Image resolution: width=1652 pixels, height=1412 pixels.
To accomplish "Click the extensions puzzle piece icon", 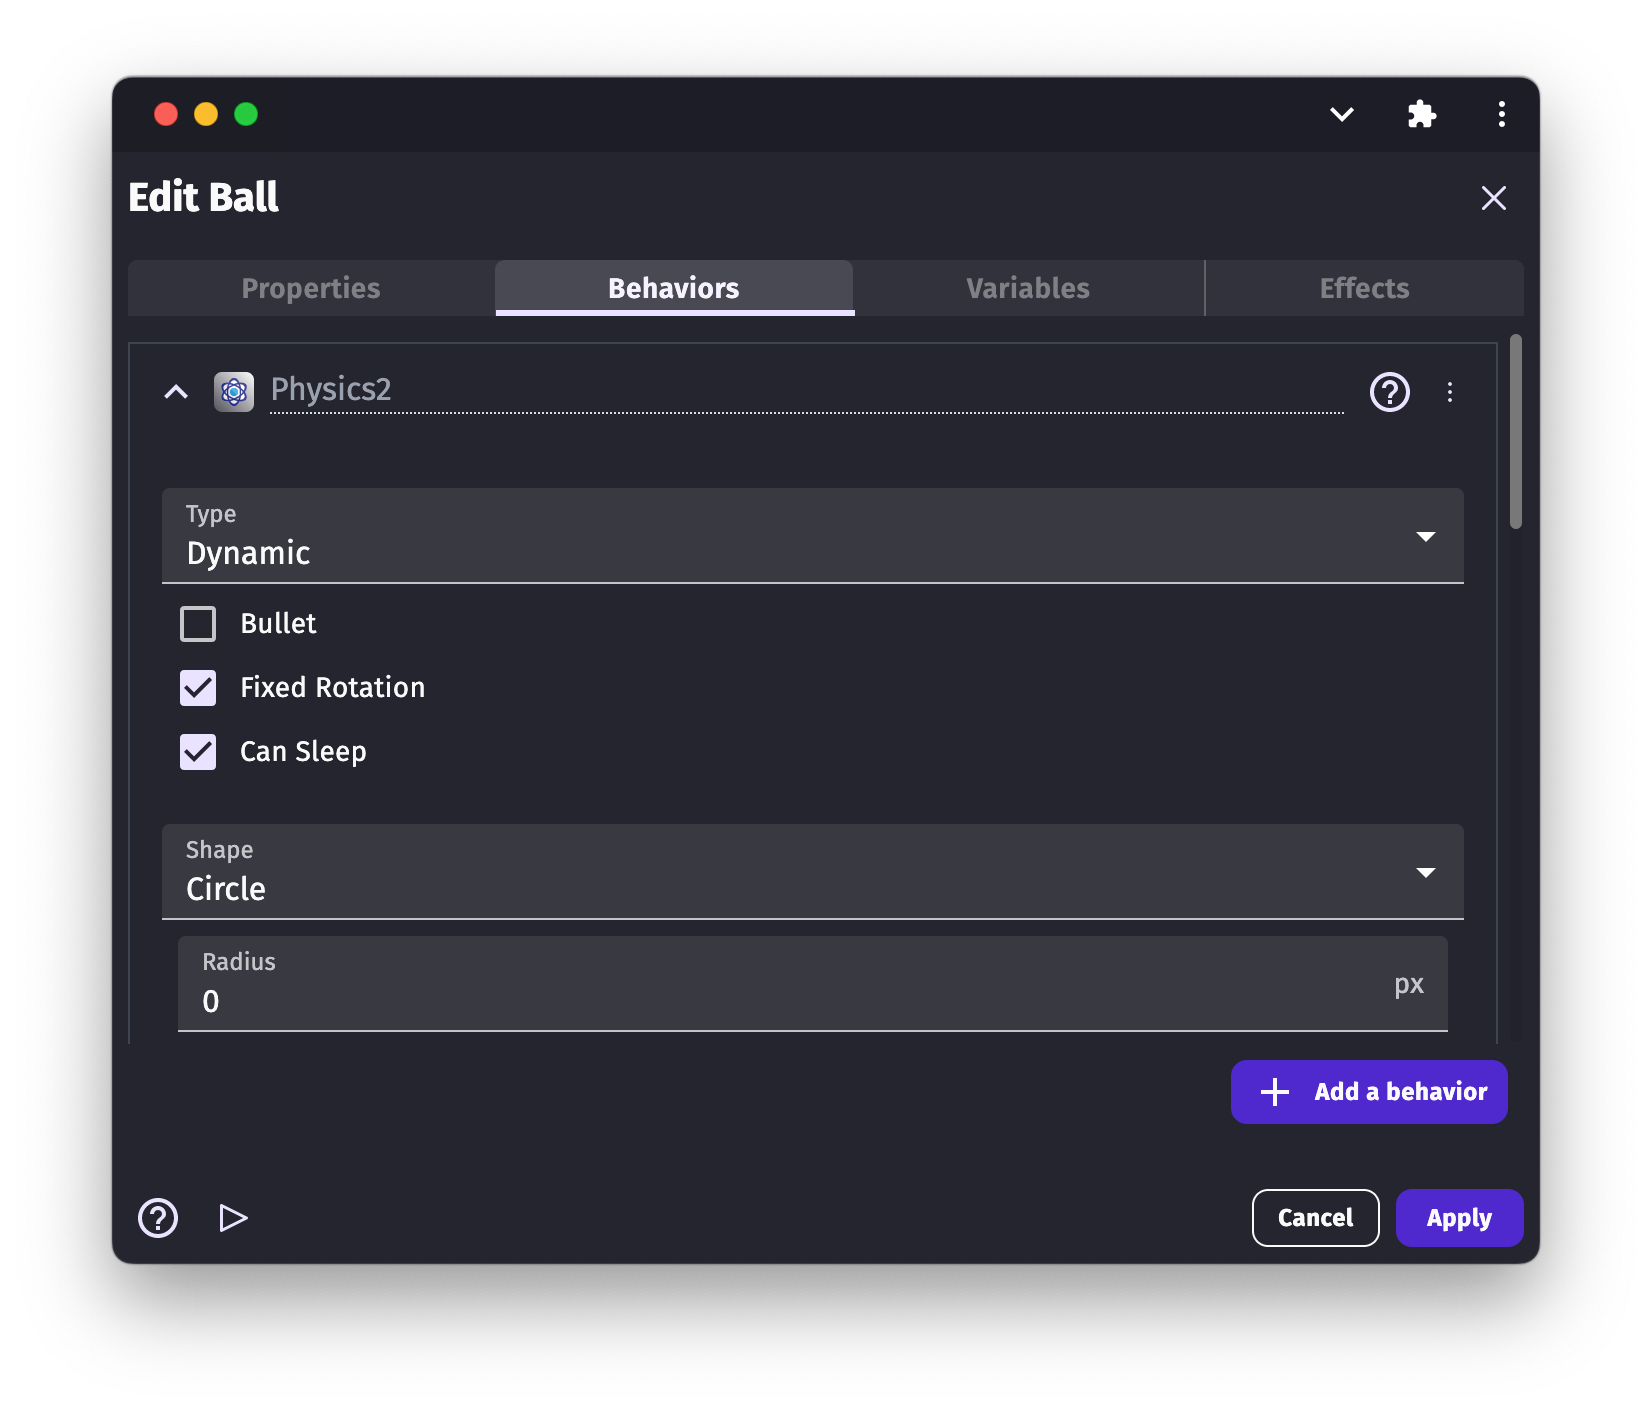I will [1421, 115].
